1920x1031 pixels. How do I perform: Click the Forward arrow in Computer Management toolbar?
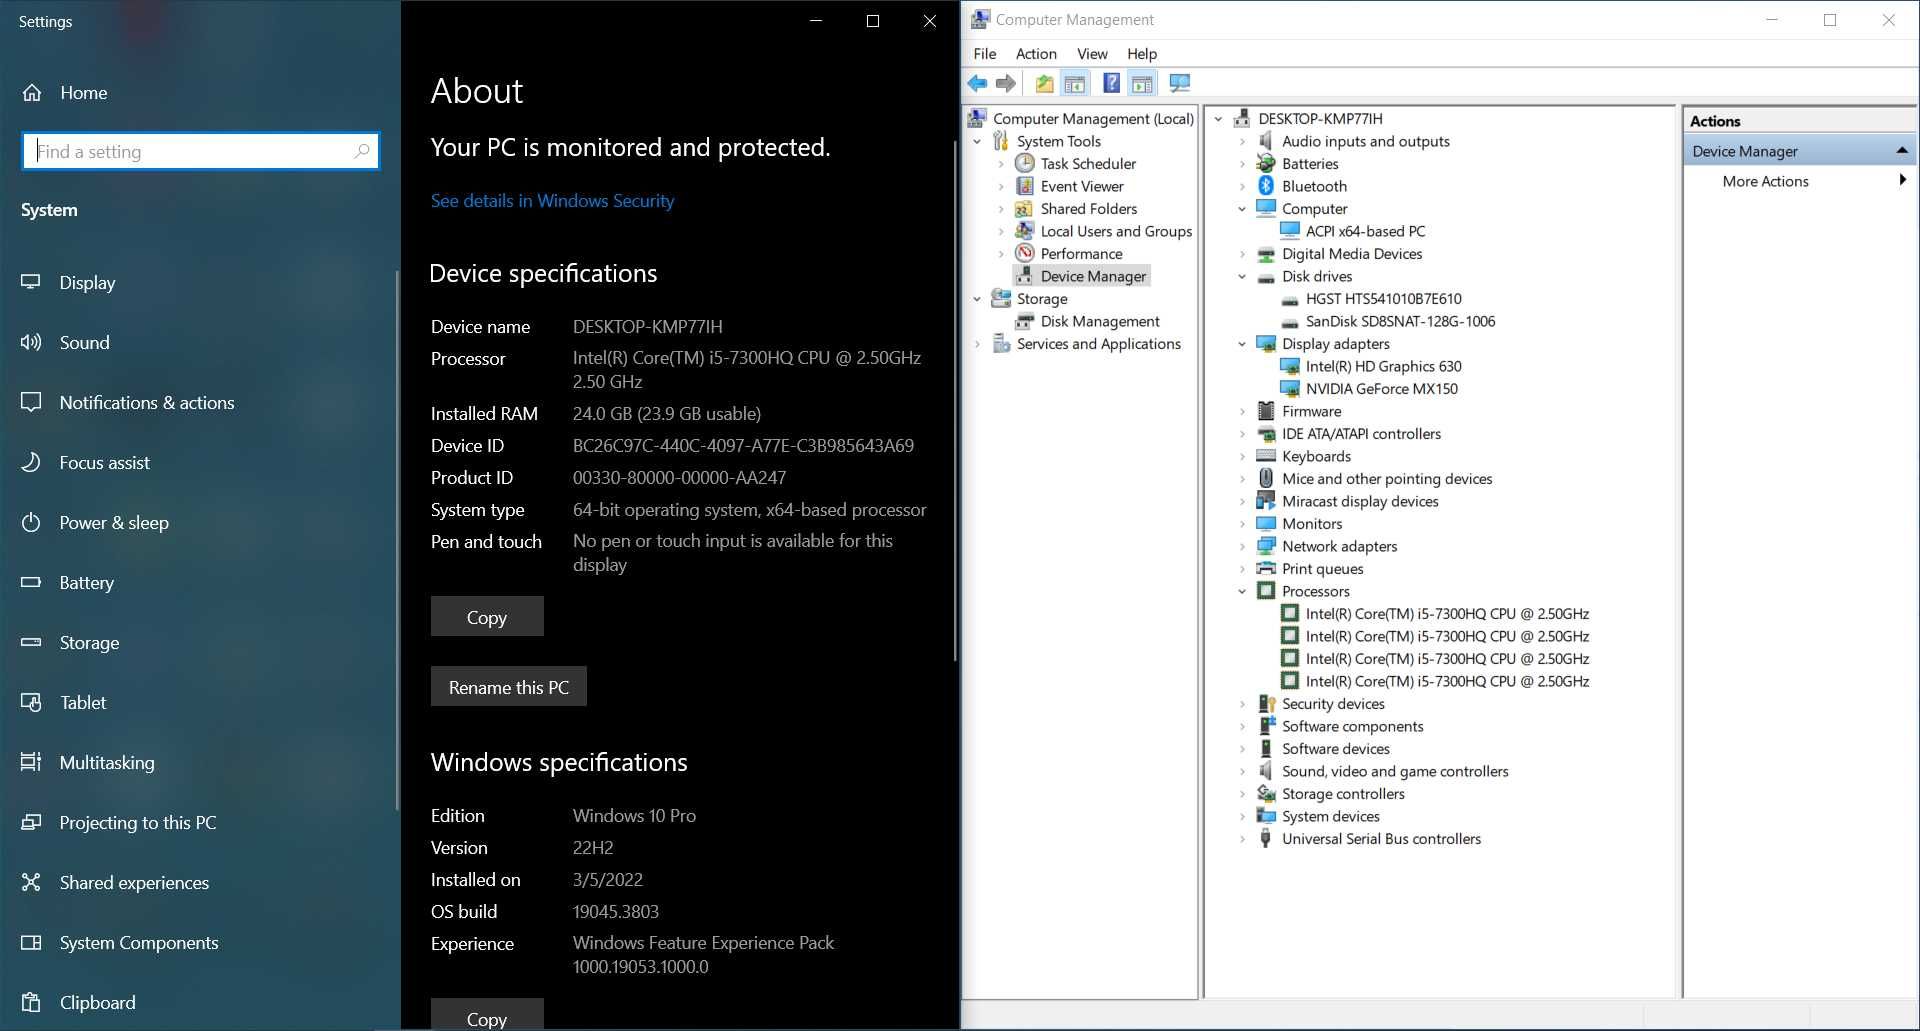1006,84
